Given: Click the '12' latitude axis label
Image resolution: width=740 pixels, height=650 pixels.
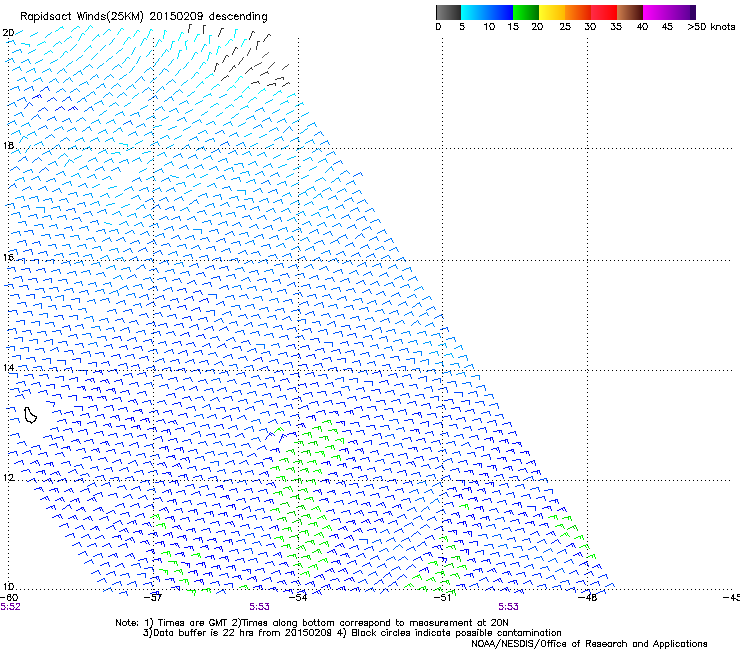Looking at the screenshot, I should point(8,477).
